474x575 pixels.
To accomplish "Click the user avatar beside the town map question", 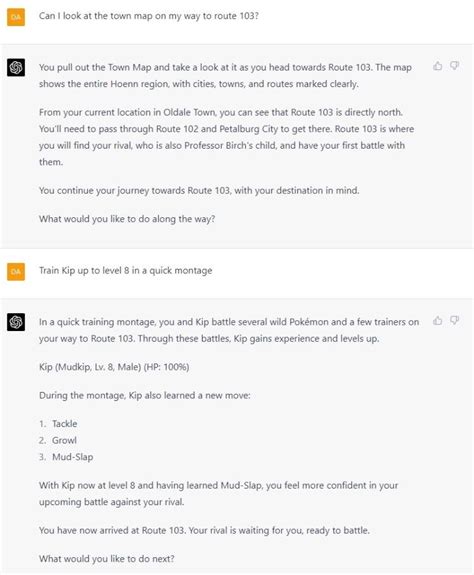I will (x=16, y=17).
